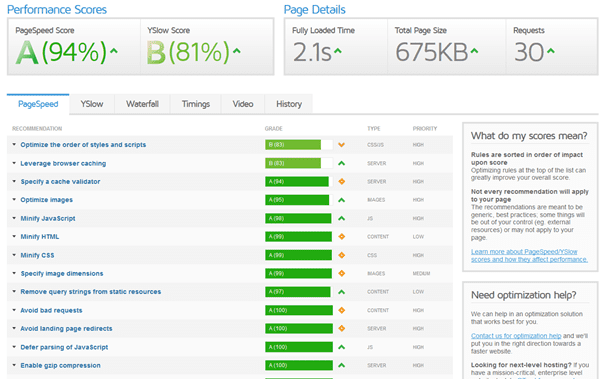Click the TYPE column header

tap(373, 129)
